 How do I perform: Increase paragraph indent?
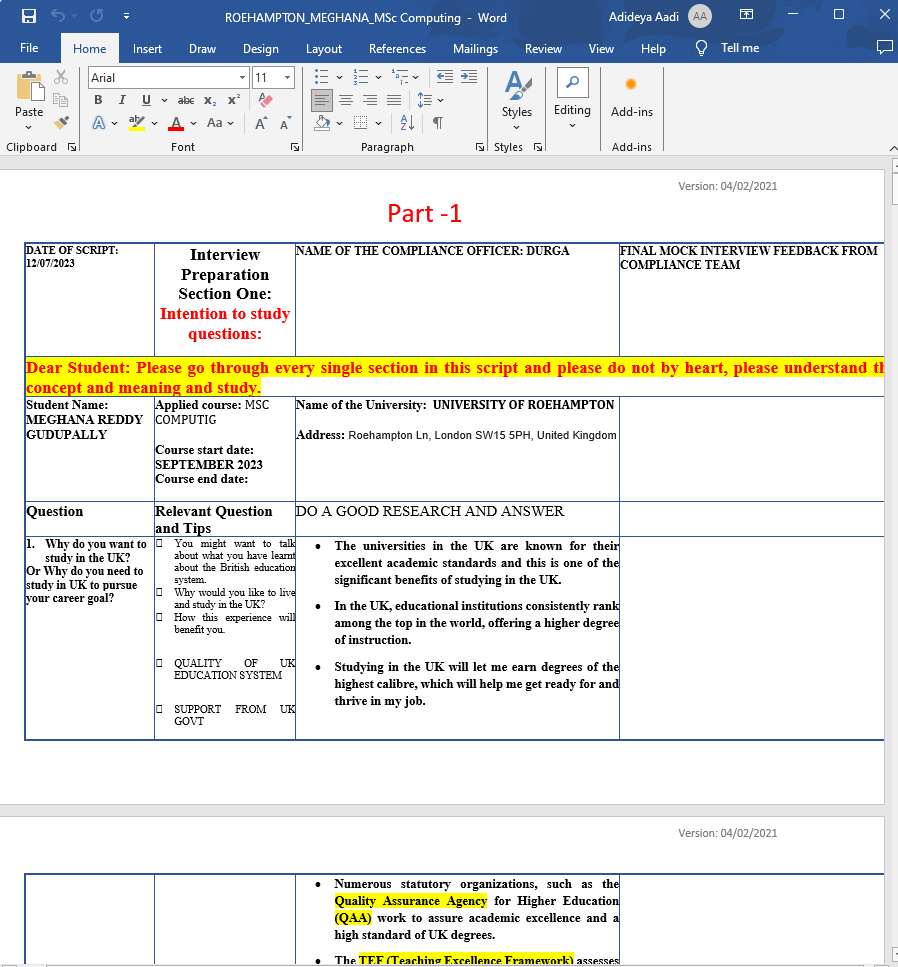click(x=469, y=77)
